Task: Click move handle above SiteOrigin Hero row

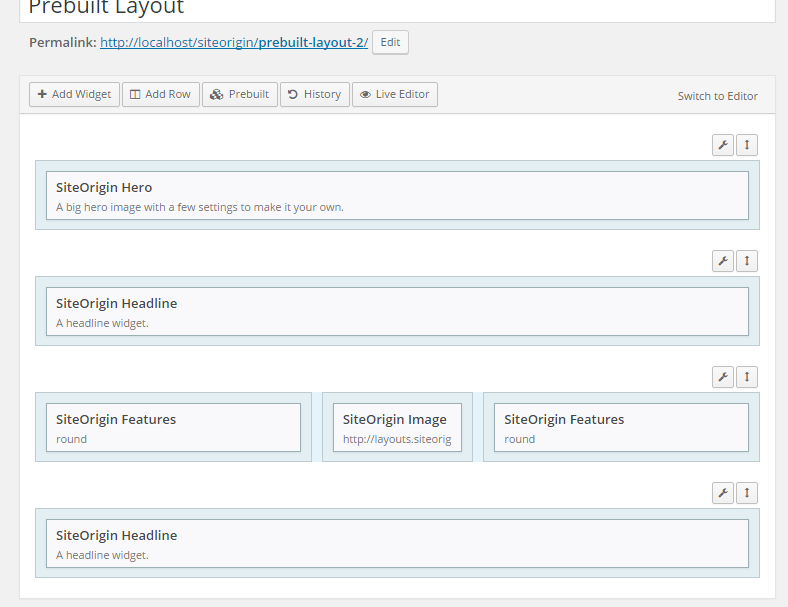Action: pyautogui.click(x=747, y=145)
